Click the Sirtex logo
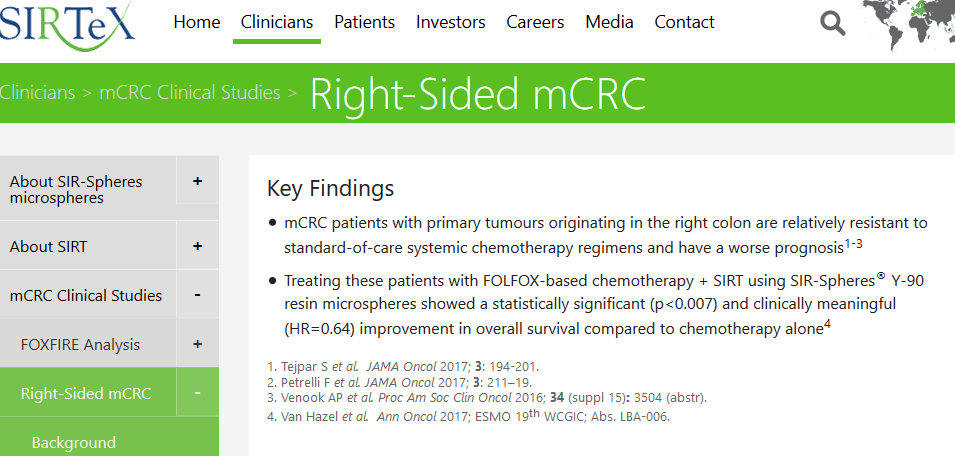Viewport: 955px width, 456px height. pos(67,26)
